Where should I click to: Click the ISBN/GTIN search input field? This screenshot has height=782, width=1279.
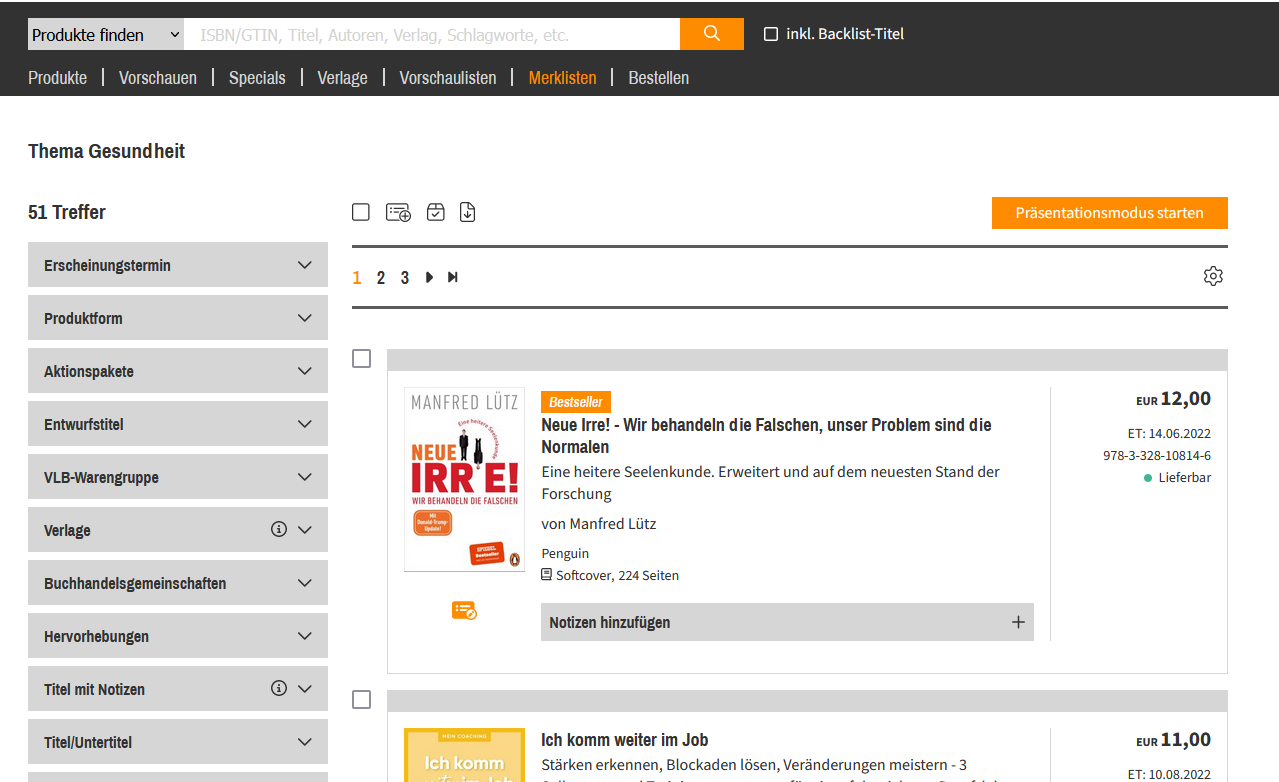(432, 34)
